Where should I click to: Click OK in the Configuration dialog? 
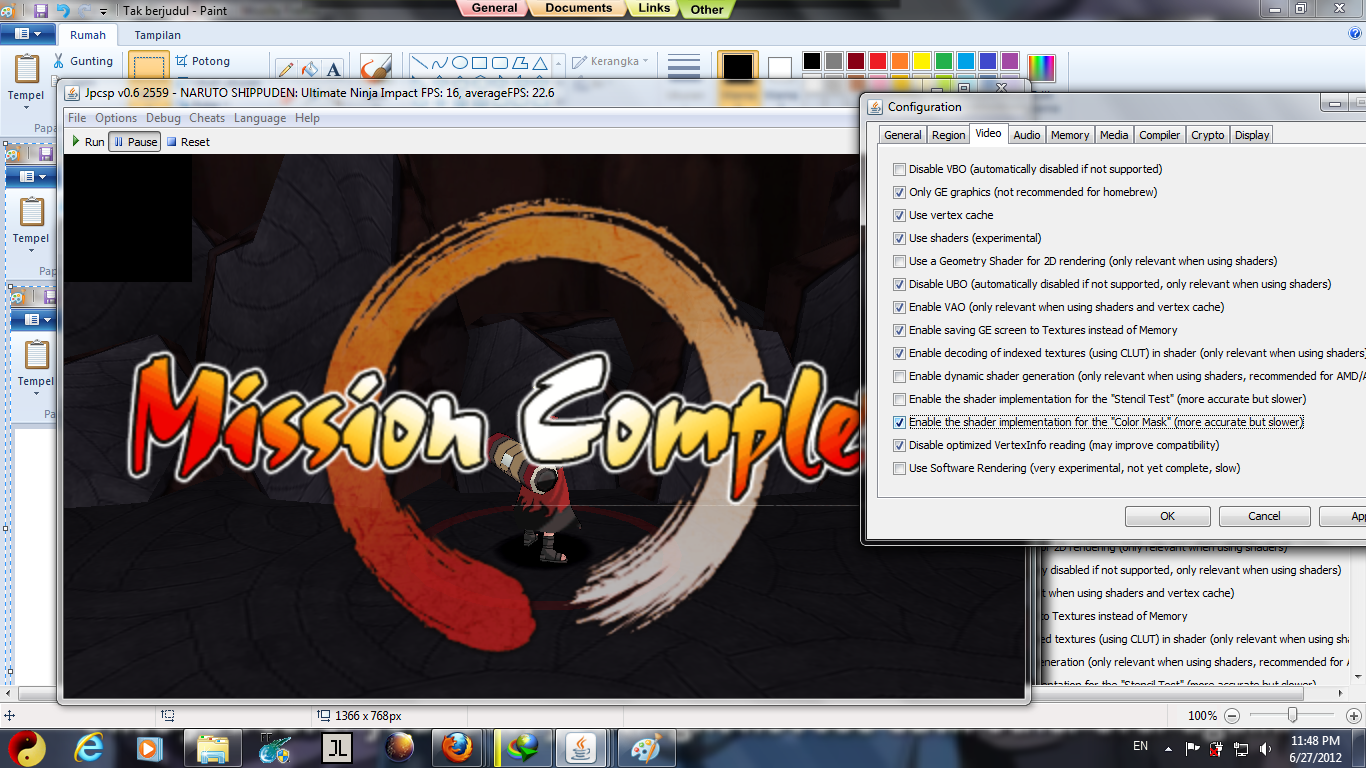coord(1167,516)
